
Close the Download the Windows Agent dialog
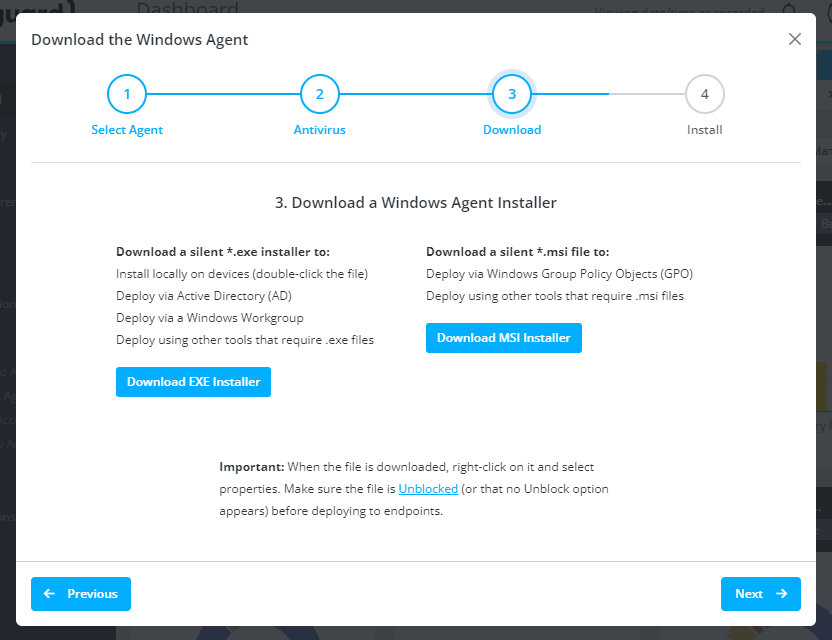[794, 39]
